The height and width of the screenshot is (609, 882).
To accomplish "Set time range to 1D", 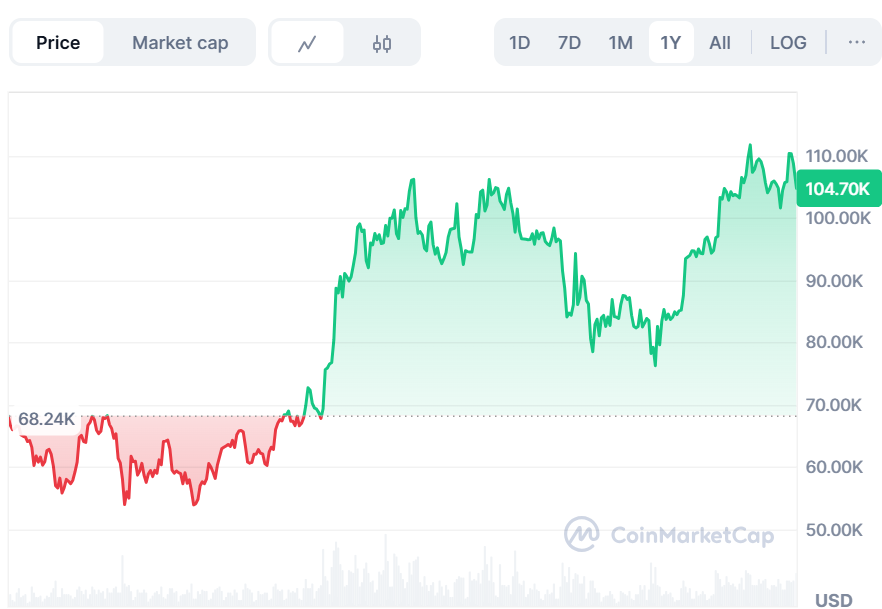I will [x=520, y=43].
